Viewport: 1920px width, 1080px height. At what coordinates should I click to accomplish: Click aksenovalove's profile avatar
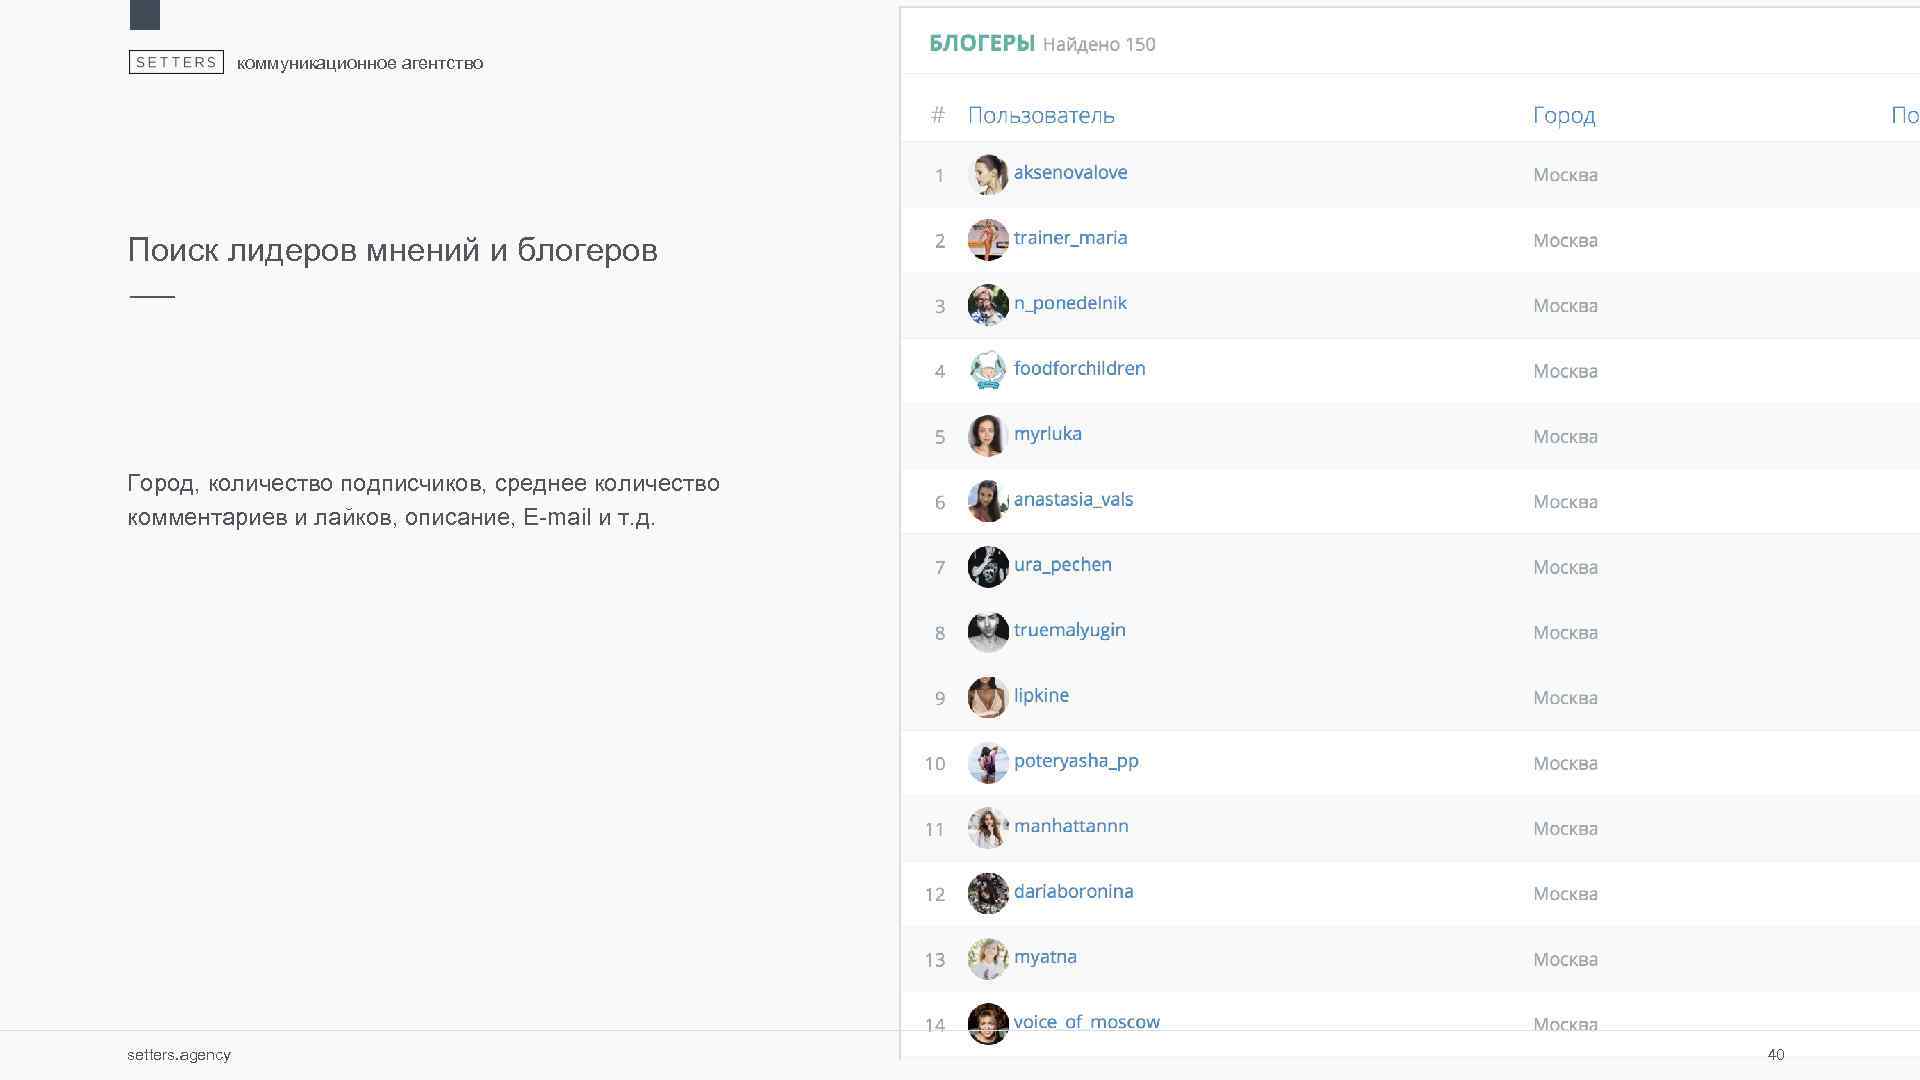[987, 175]
